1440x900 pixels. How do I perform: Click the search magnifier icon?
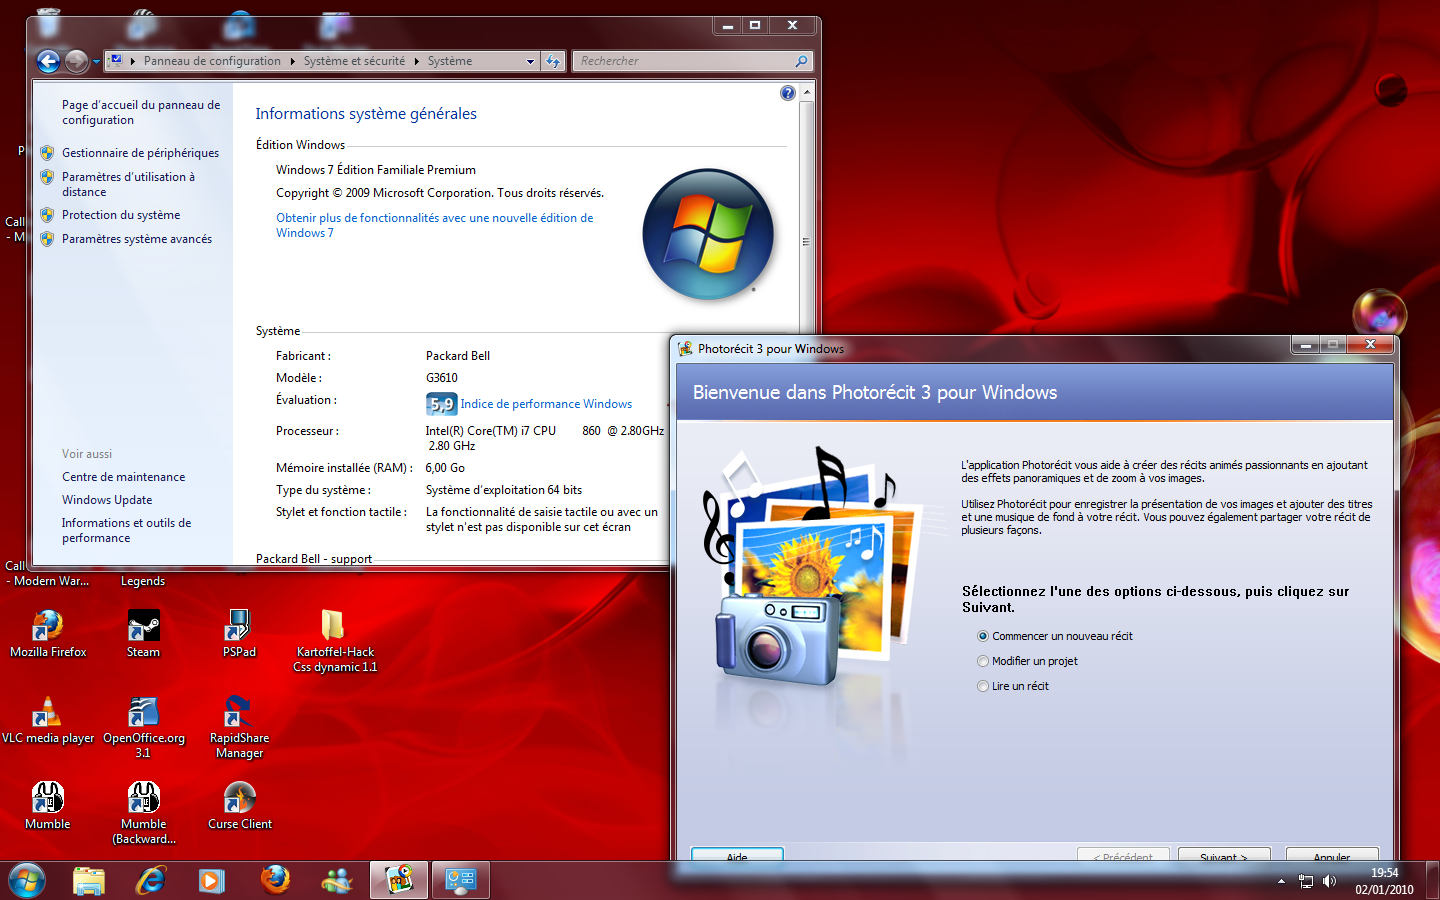point(801,61)
